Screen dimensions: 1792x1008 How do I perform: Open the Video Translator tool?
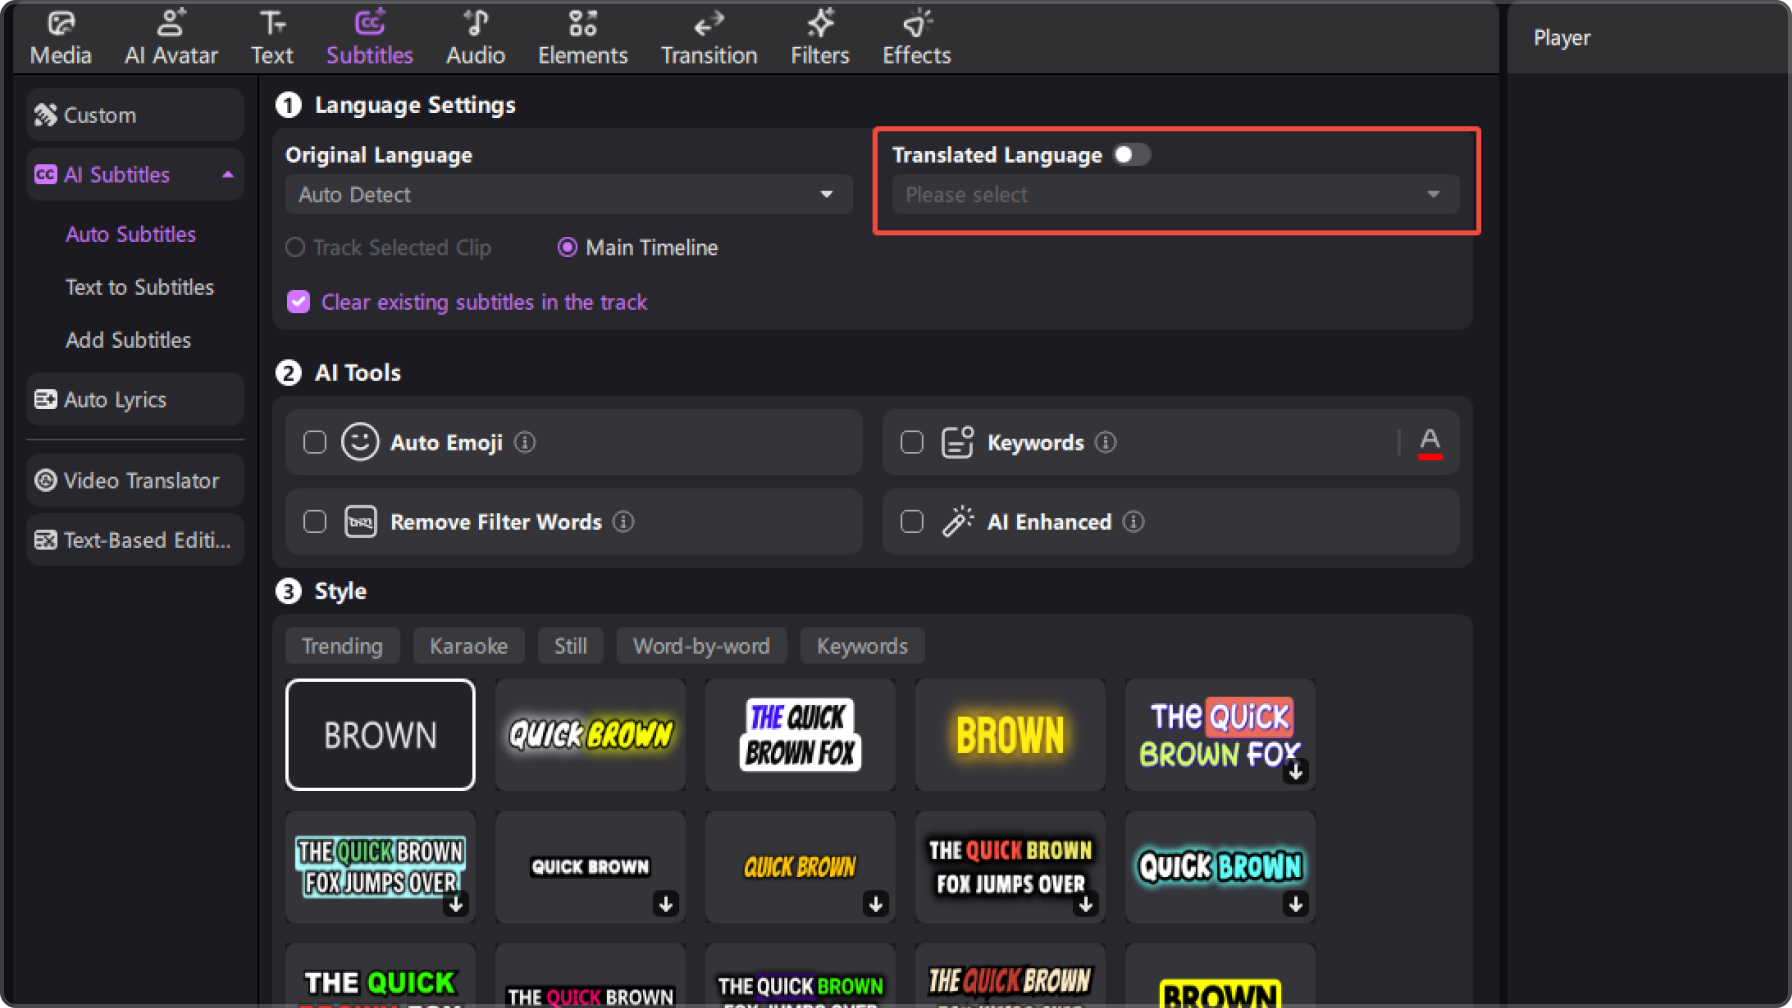pos(135,481)
